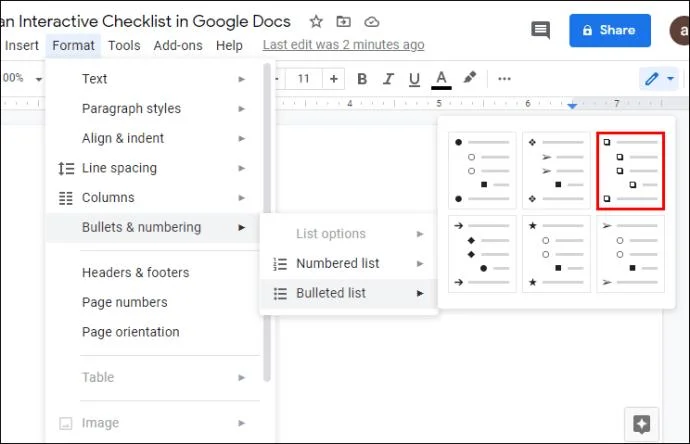Click the Share button
Viewport: 690px width, 444px height.
609,30
